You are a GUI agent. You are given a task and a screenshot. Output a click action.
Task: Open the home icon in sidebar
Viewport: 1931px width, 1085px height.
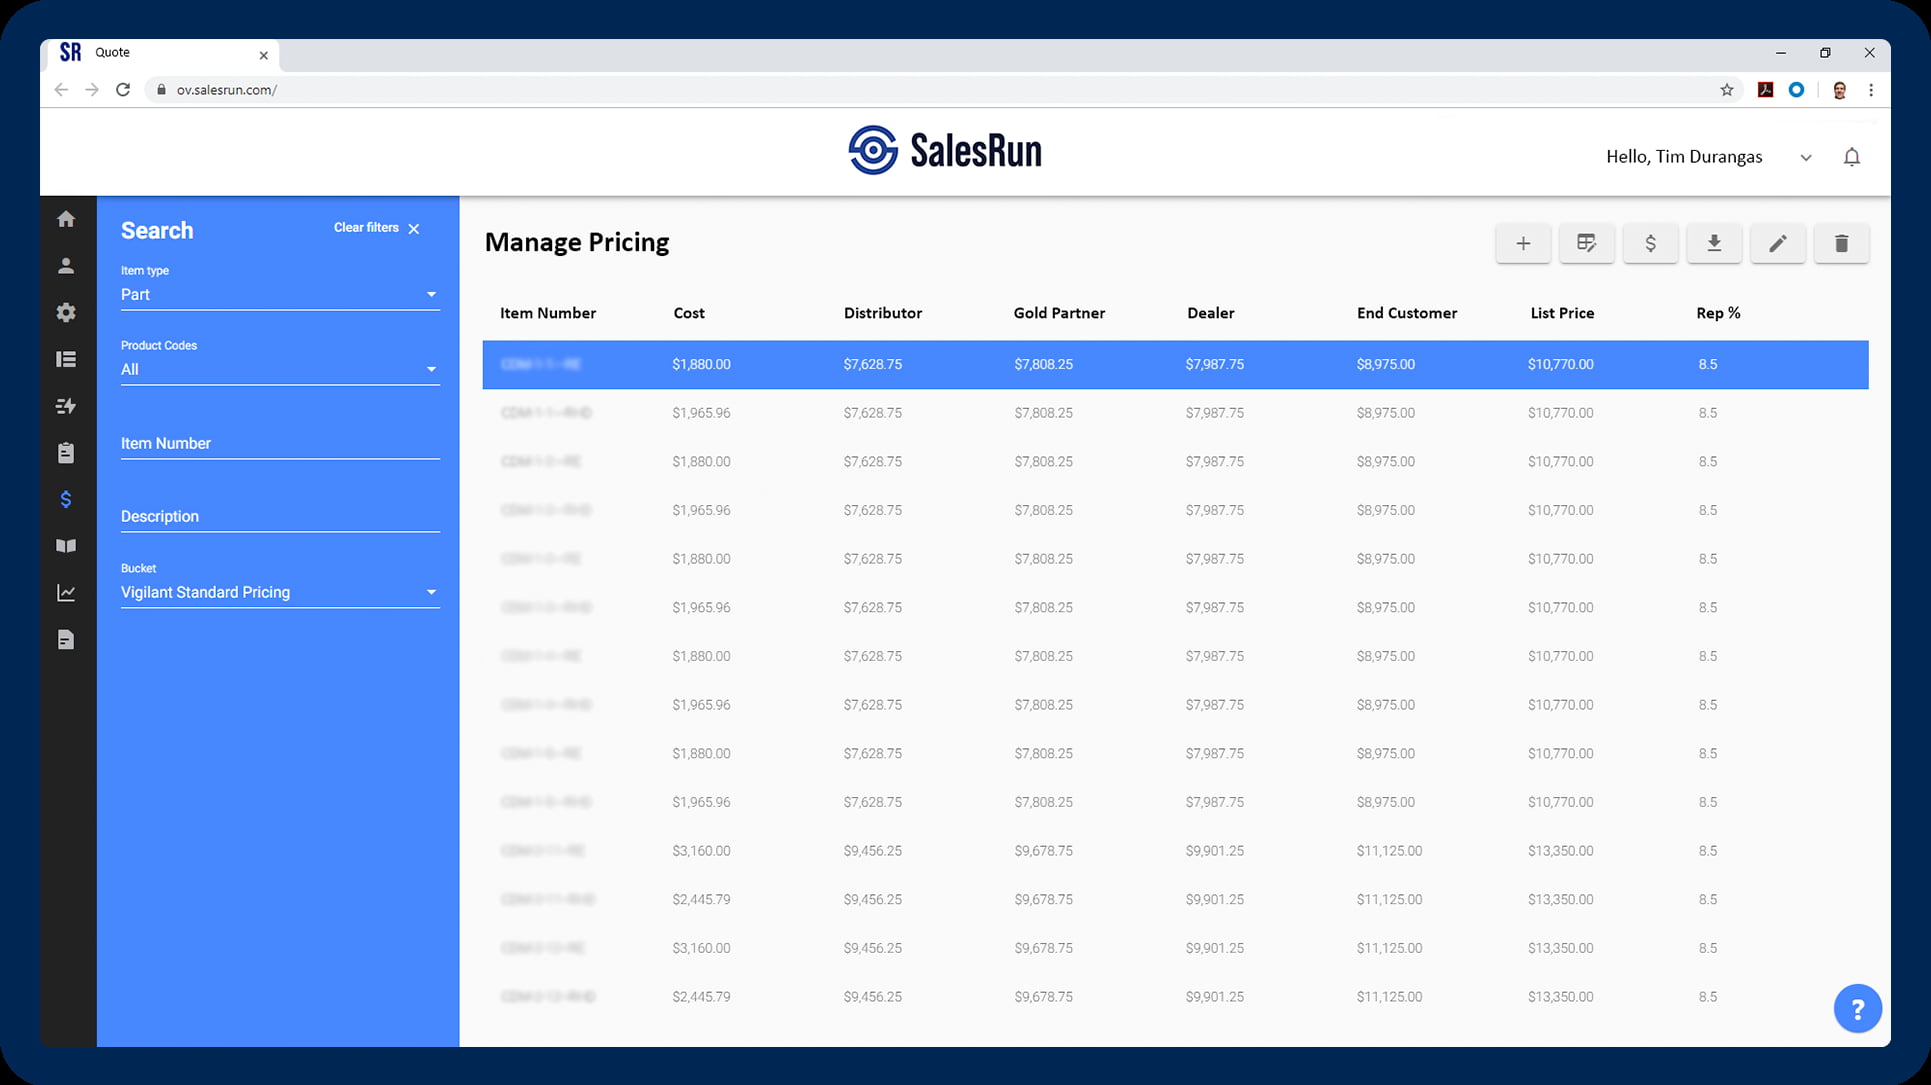click(66, 219)
